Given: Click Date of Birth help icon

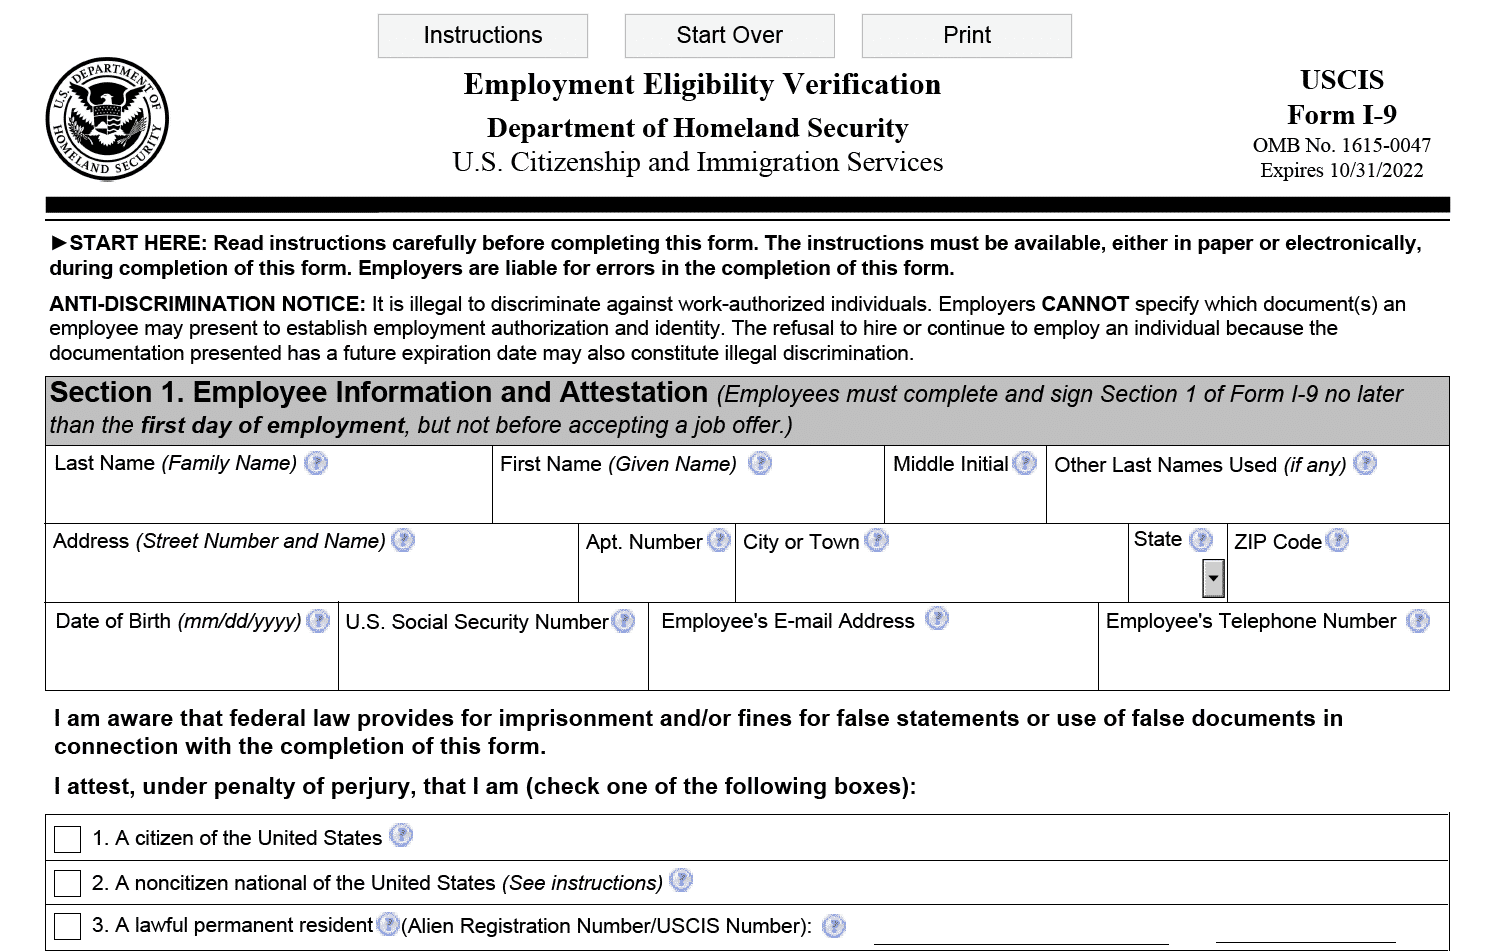Looking at the screenshot, I should [318, 621].
